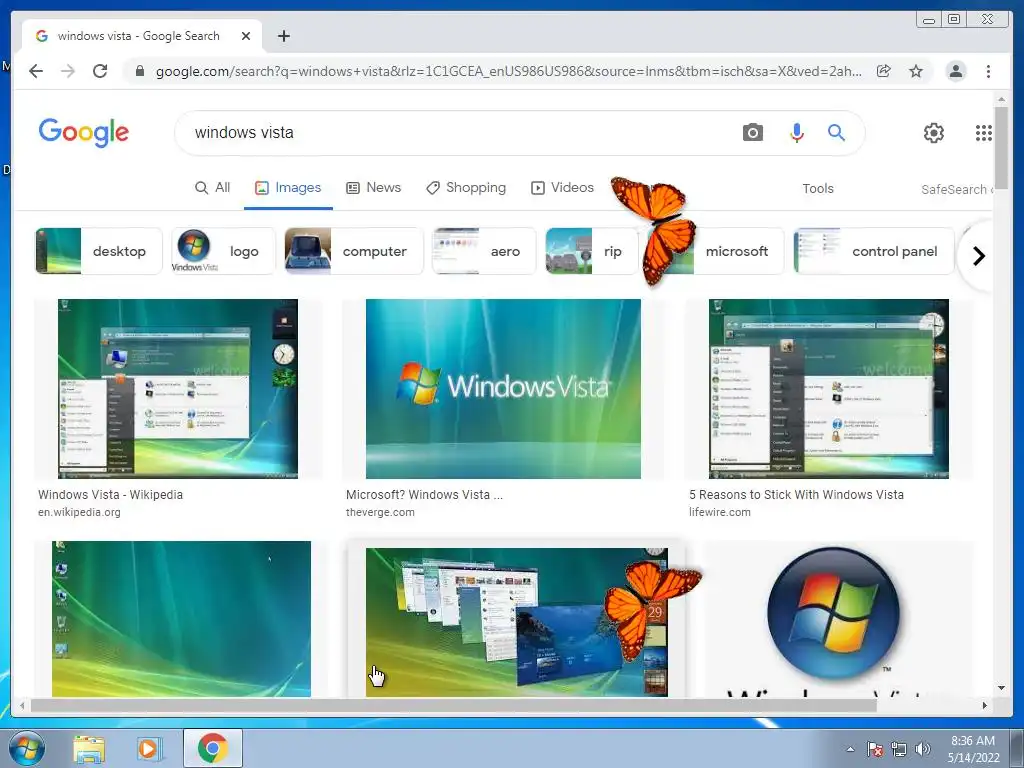Close the windows vista Google Search tab
Screen dimensions: 1024x768
click(246, 36)
